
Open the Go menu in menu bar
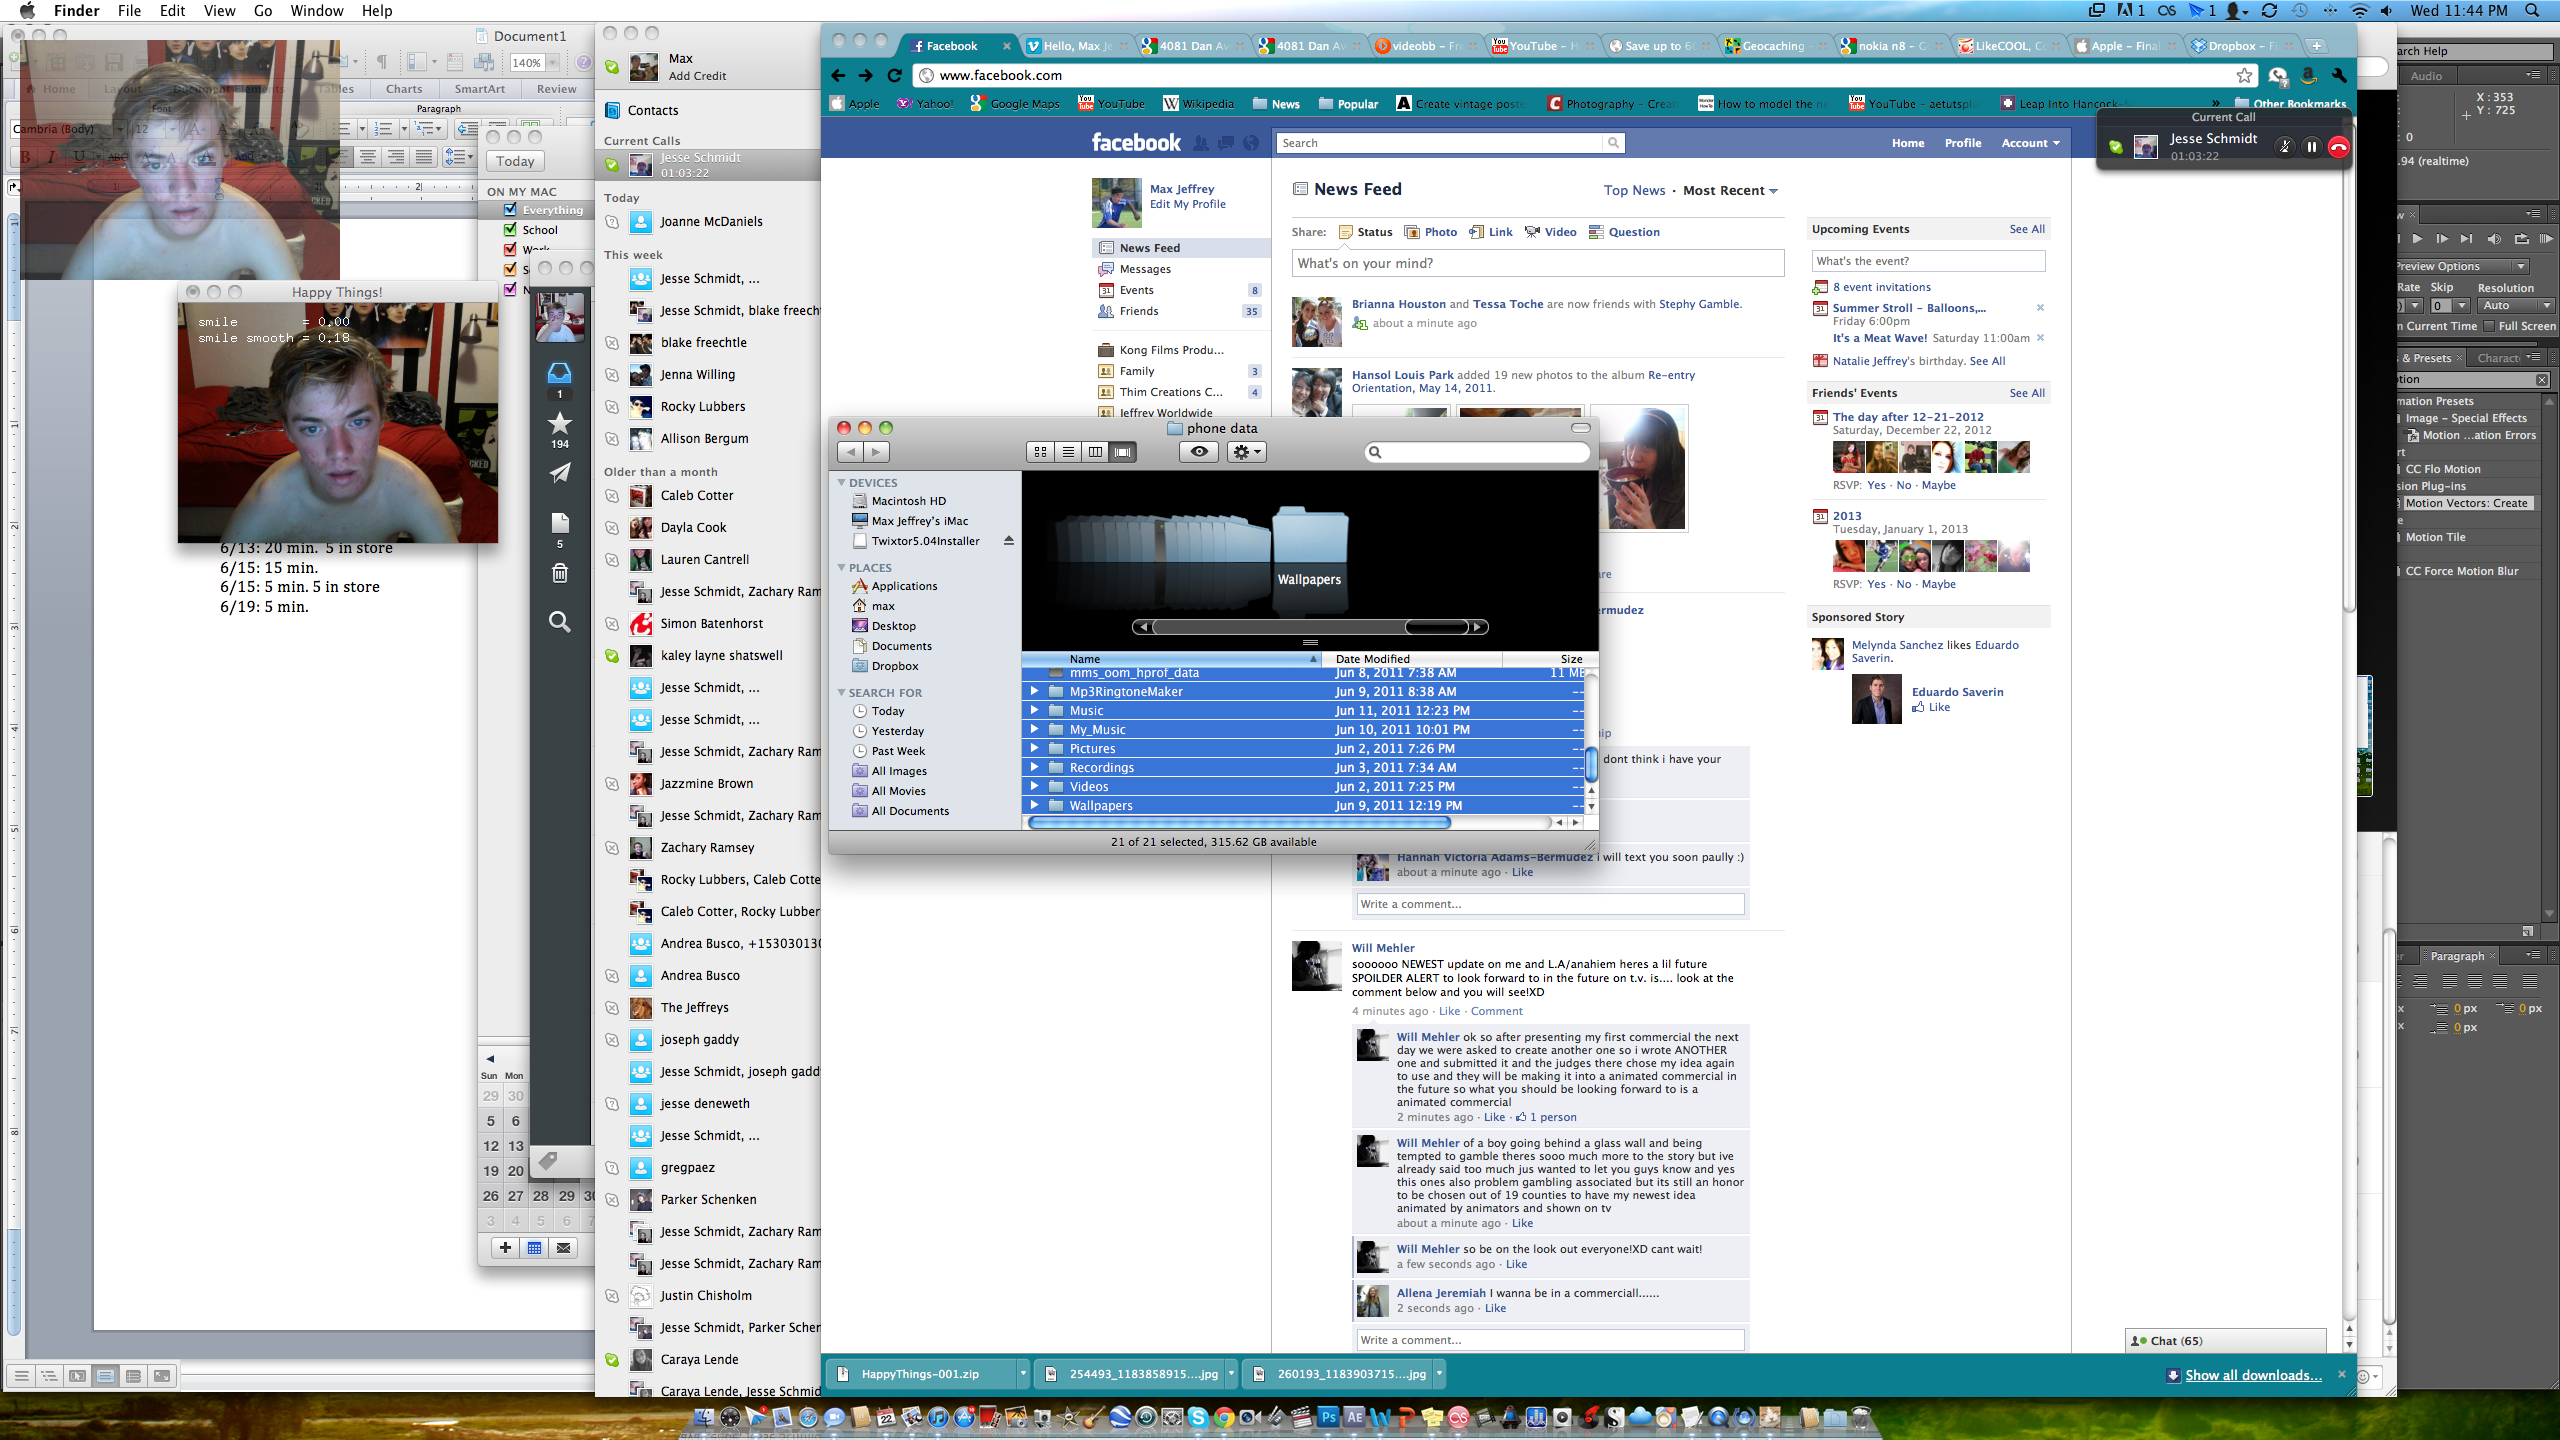[x=263, y=11]
